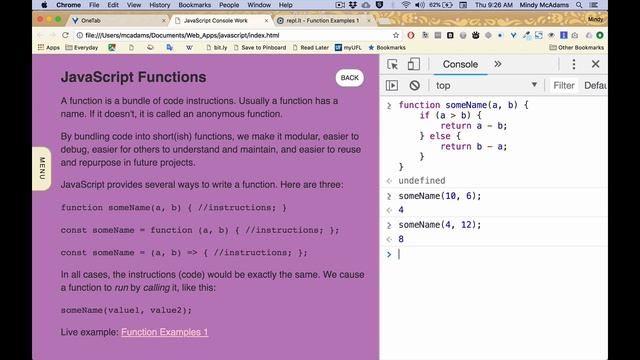The image size is (640, 360).
Task: Click the green circle extension icon
Action: click(600, 35)
